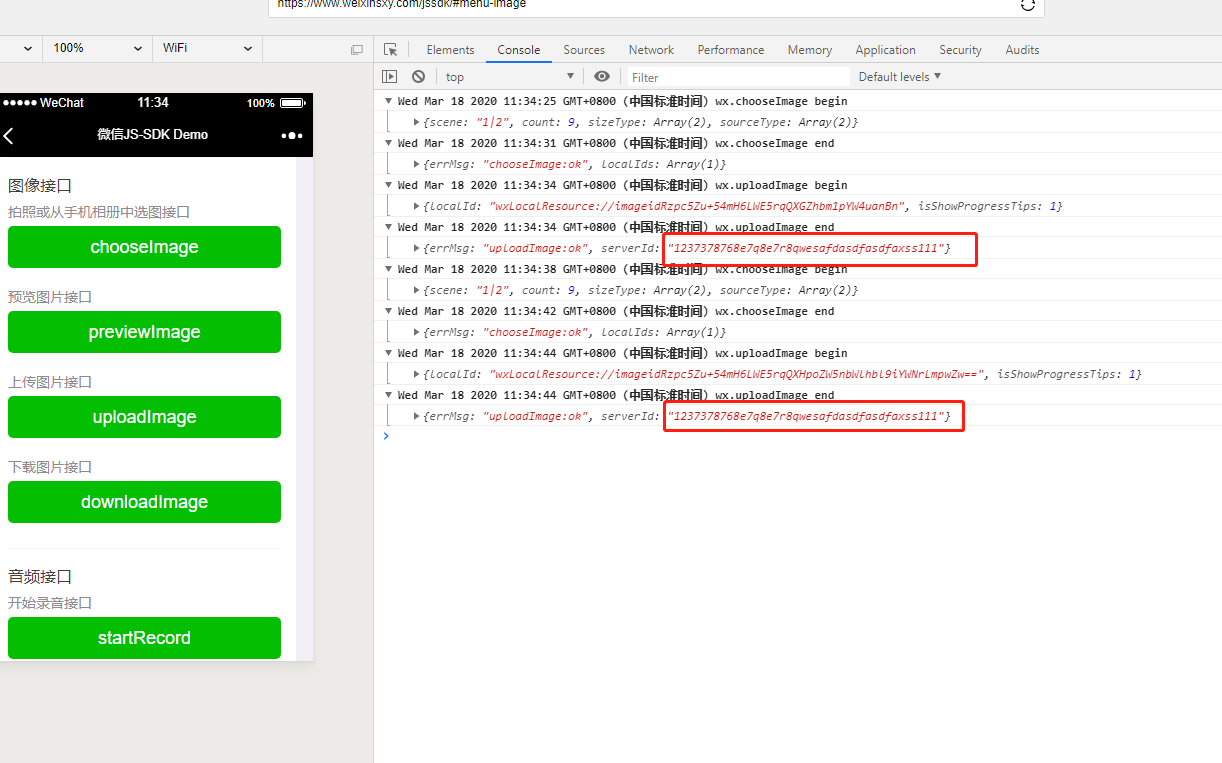
Task: Click the phone scrollbar beside the buttons
Action: tap(305, 408)
